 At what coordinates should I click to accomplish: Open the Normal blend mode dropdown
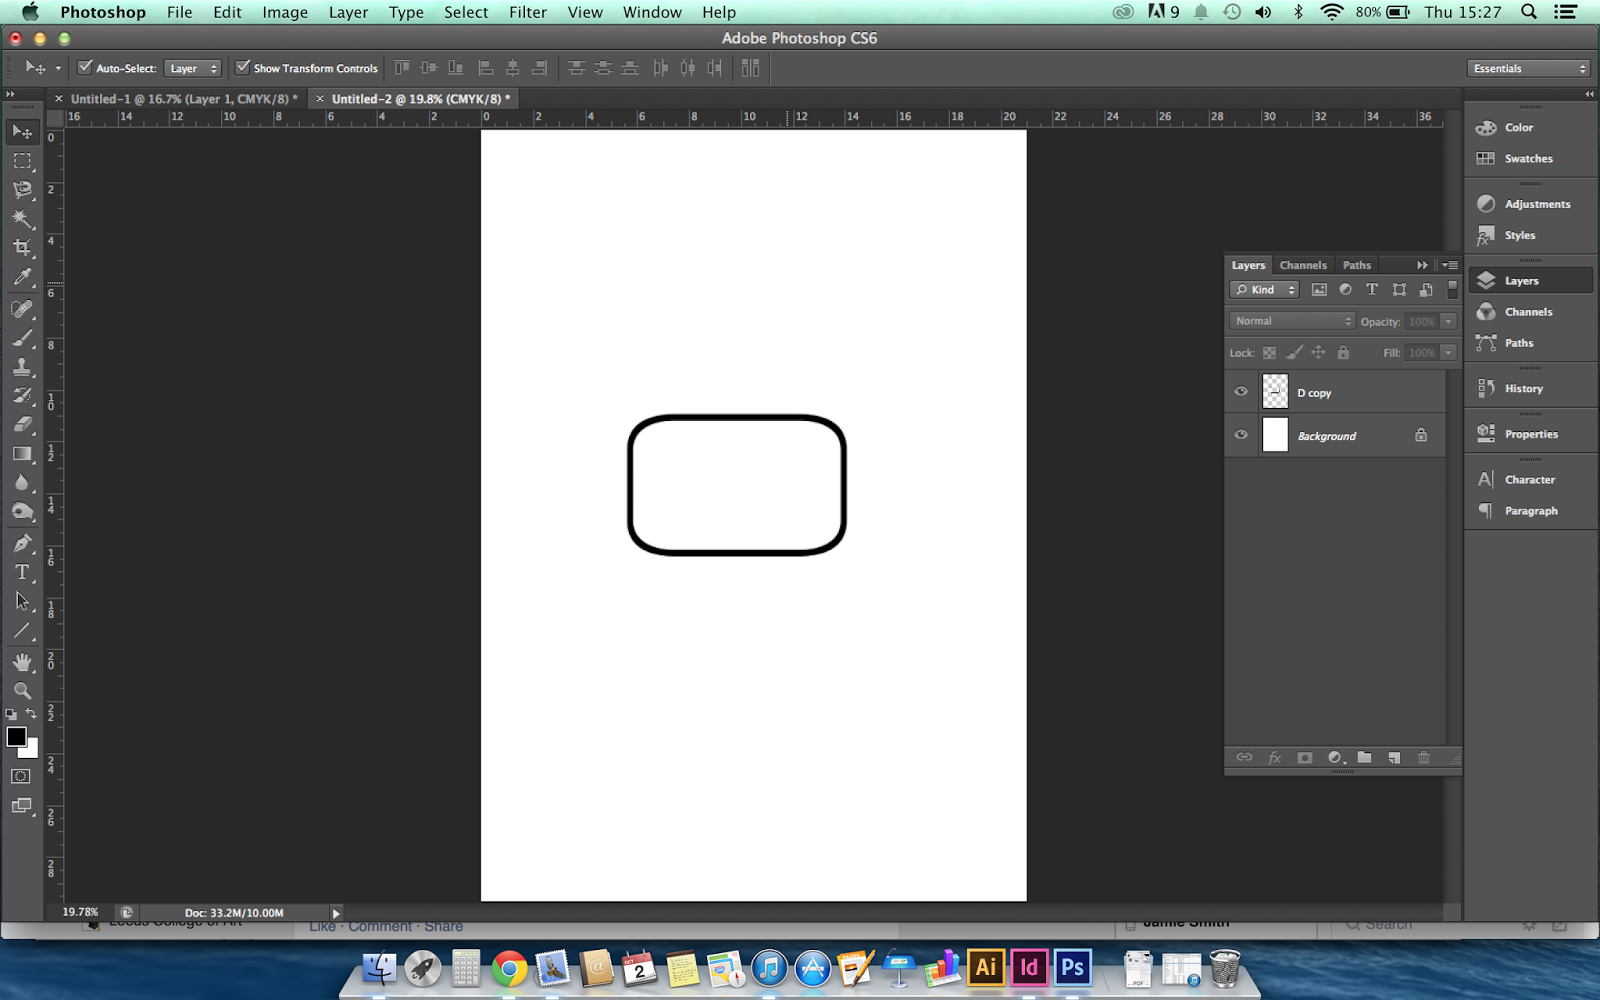(1291, 321)
